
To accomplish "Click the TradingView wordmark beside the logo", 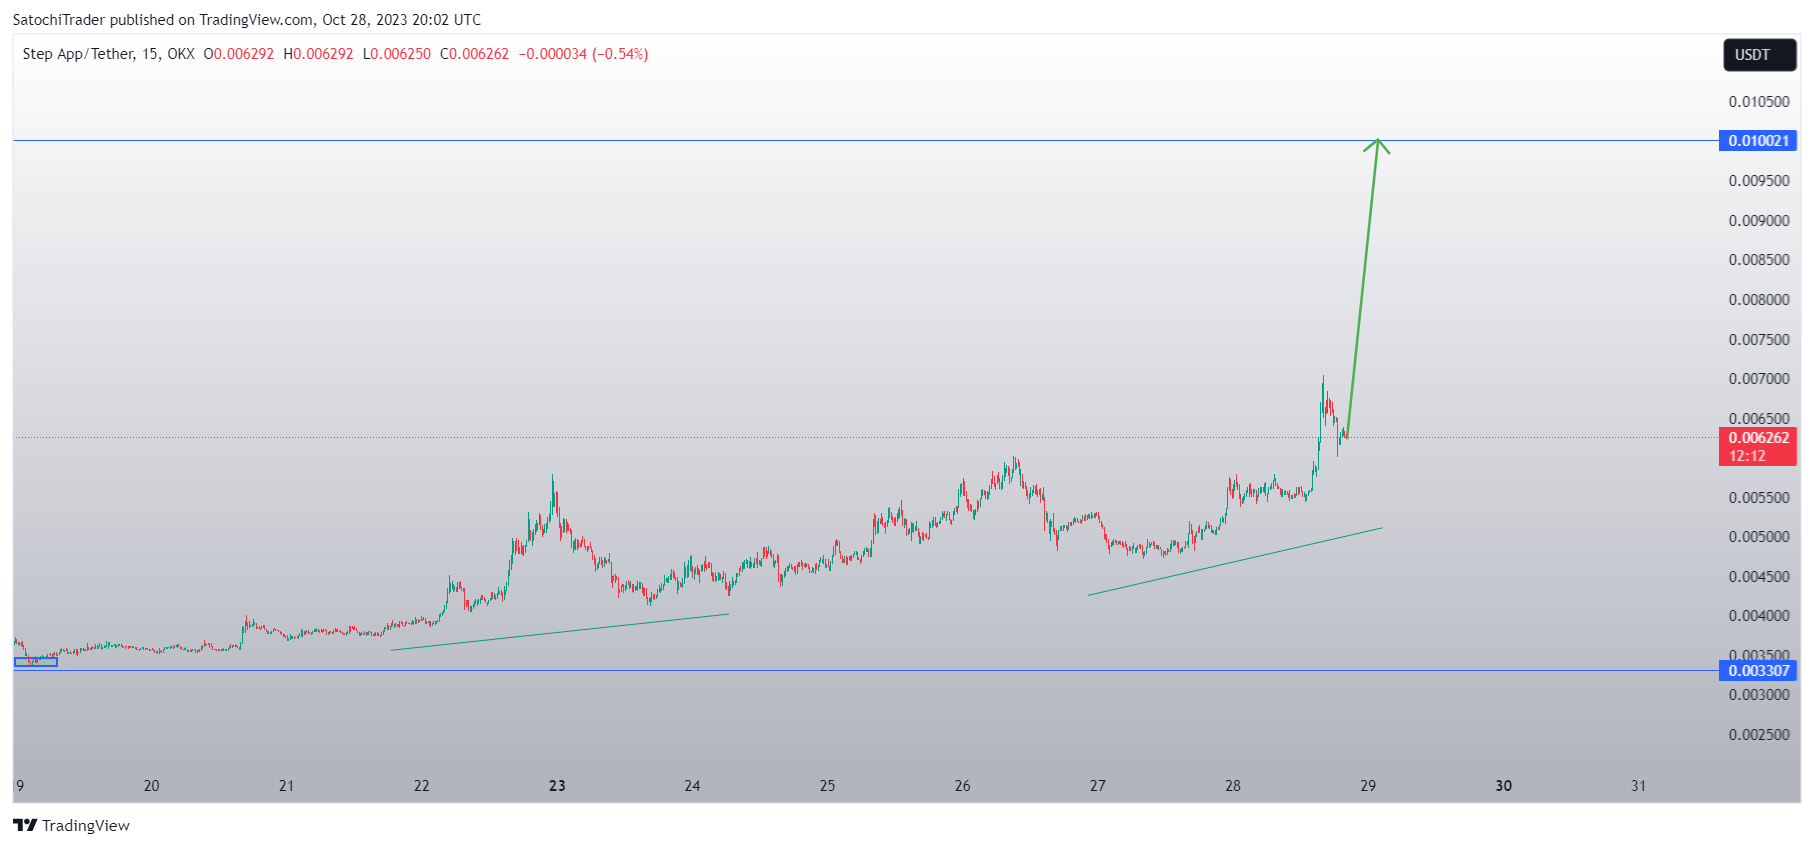I will click(86, 825).
